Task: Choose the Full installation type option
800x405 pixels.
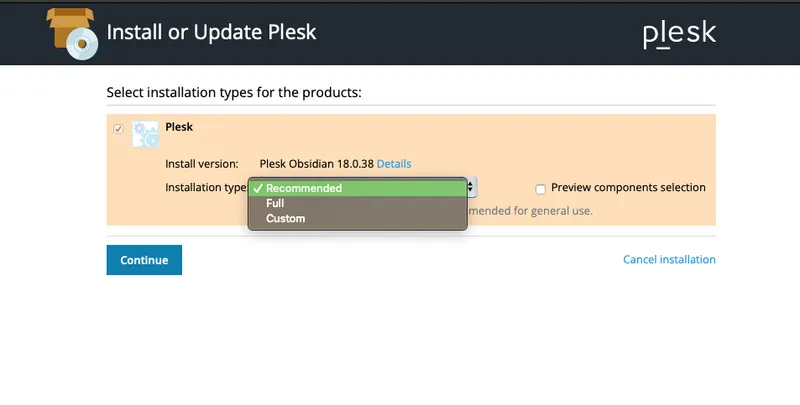Action: pos(275,203)
